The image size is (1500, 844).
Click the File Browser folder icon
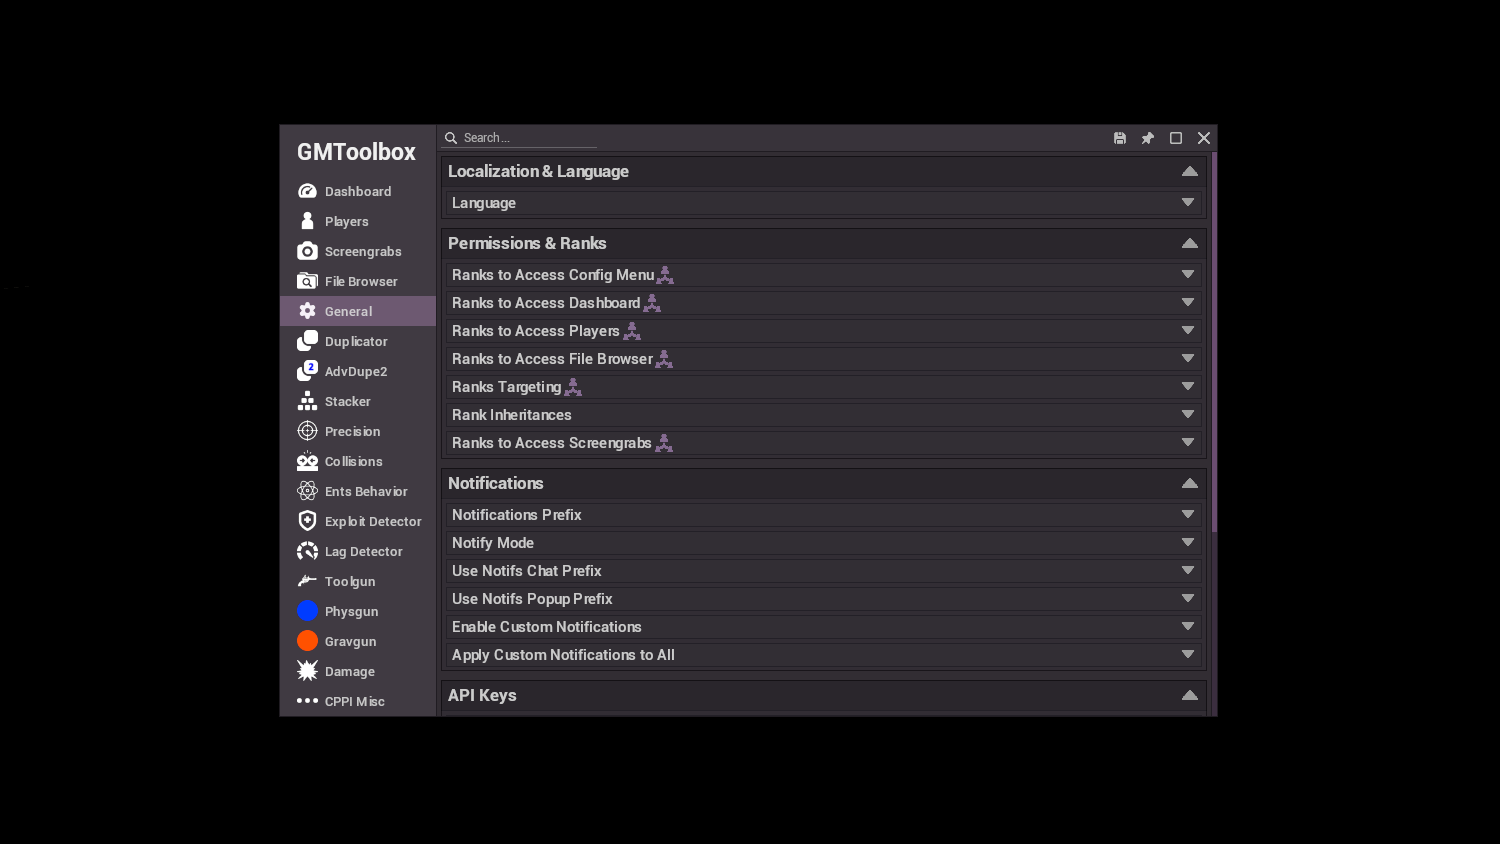click(307, 281)
